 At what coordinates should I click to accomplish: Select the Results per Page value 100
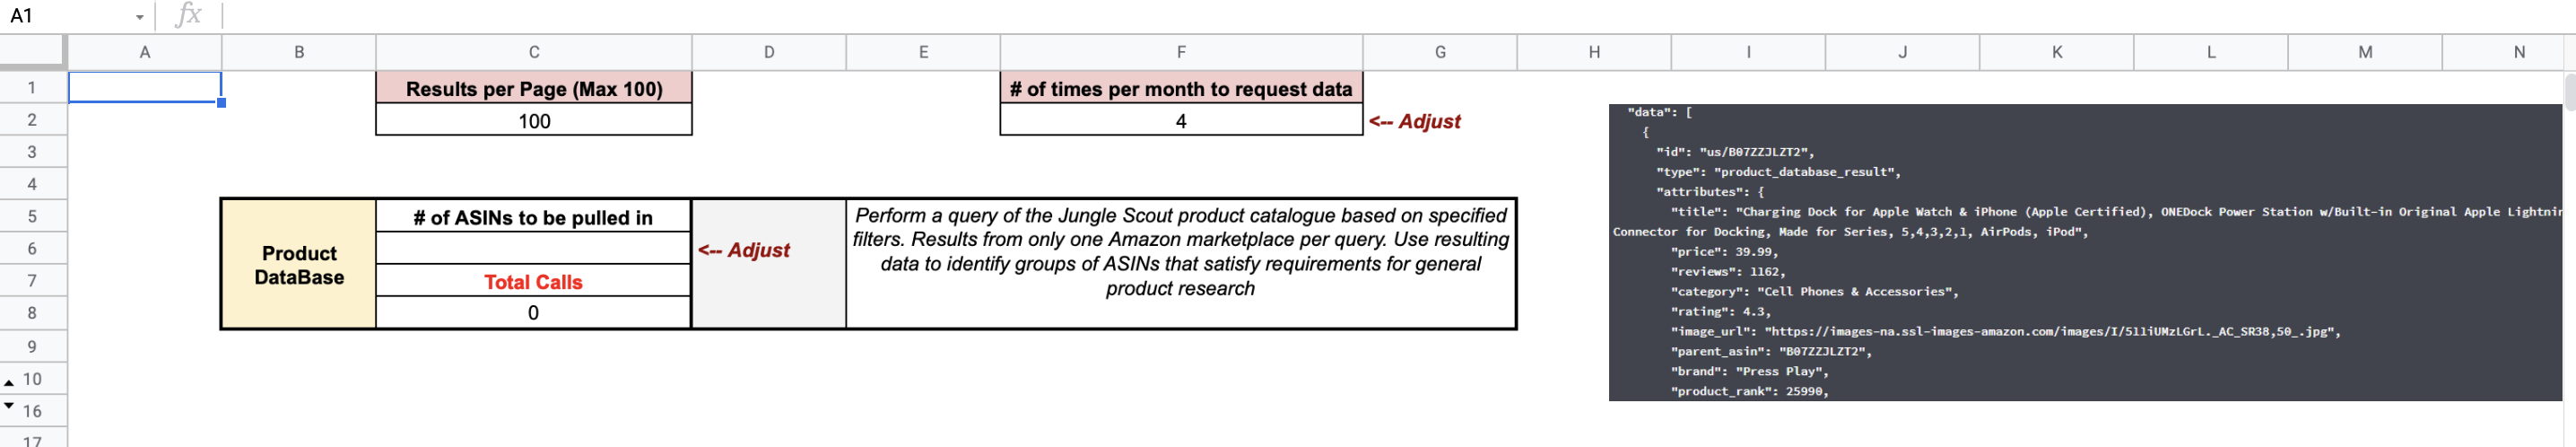click(533, 120)
